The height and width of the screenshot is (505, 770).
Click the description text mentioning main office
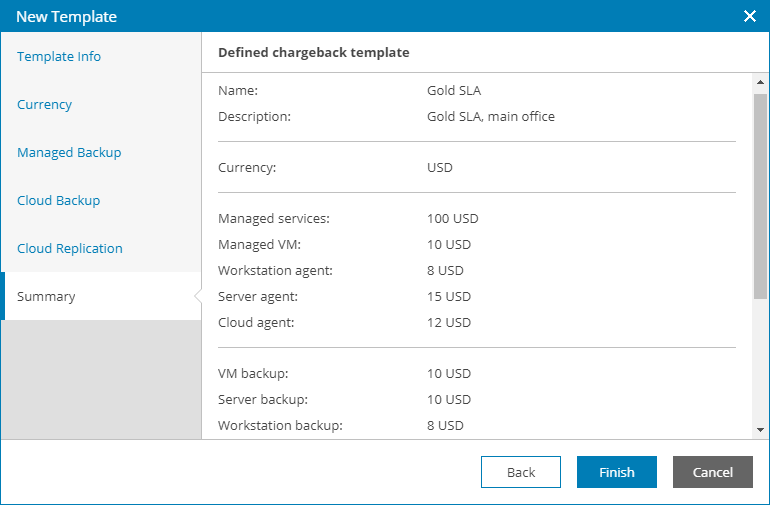coord(491,117)
